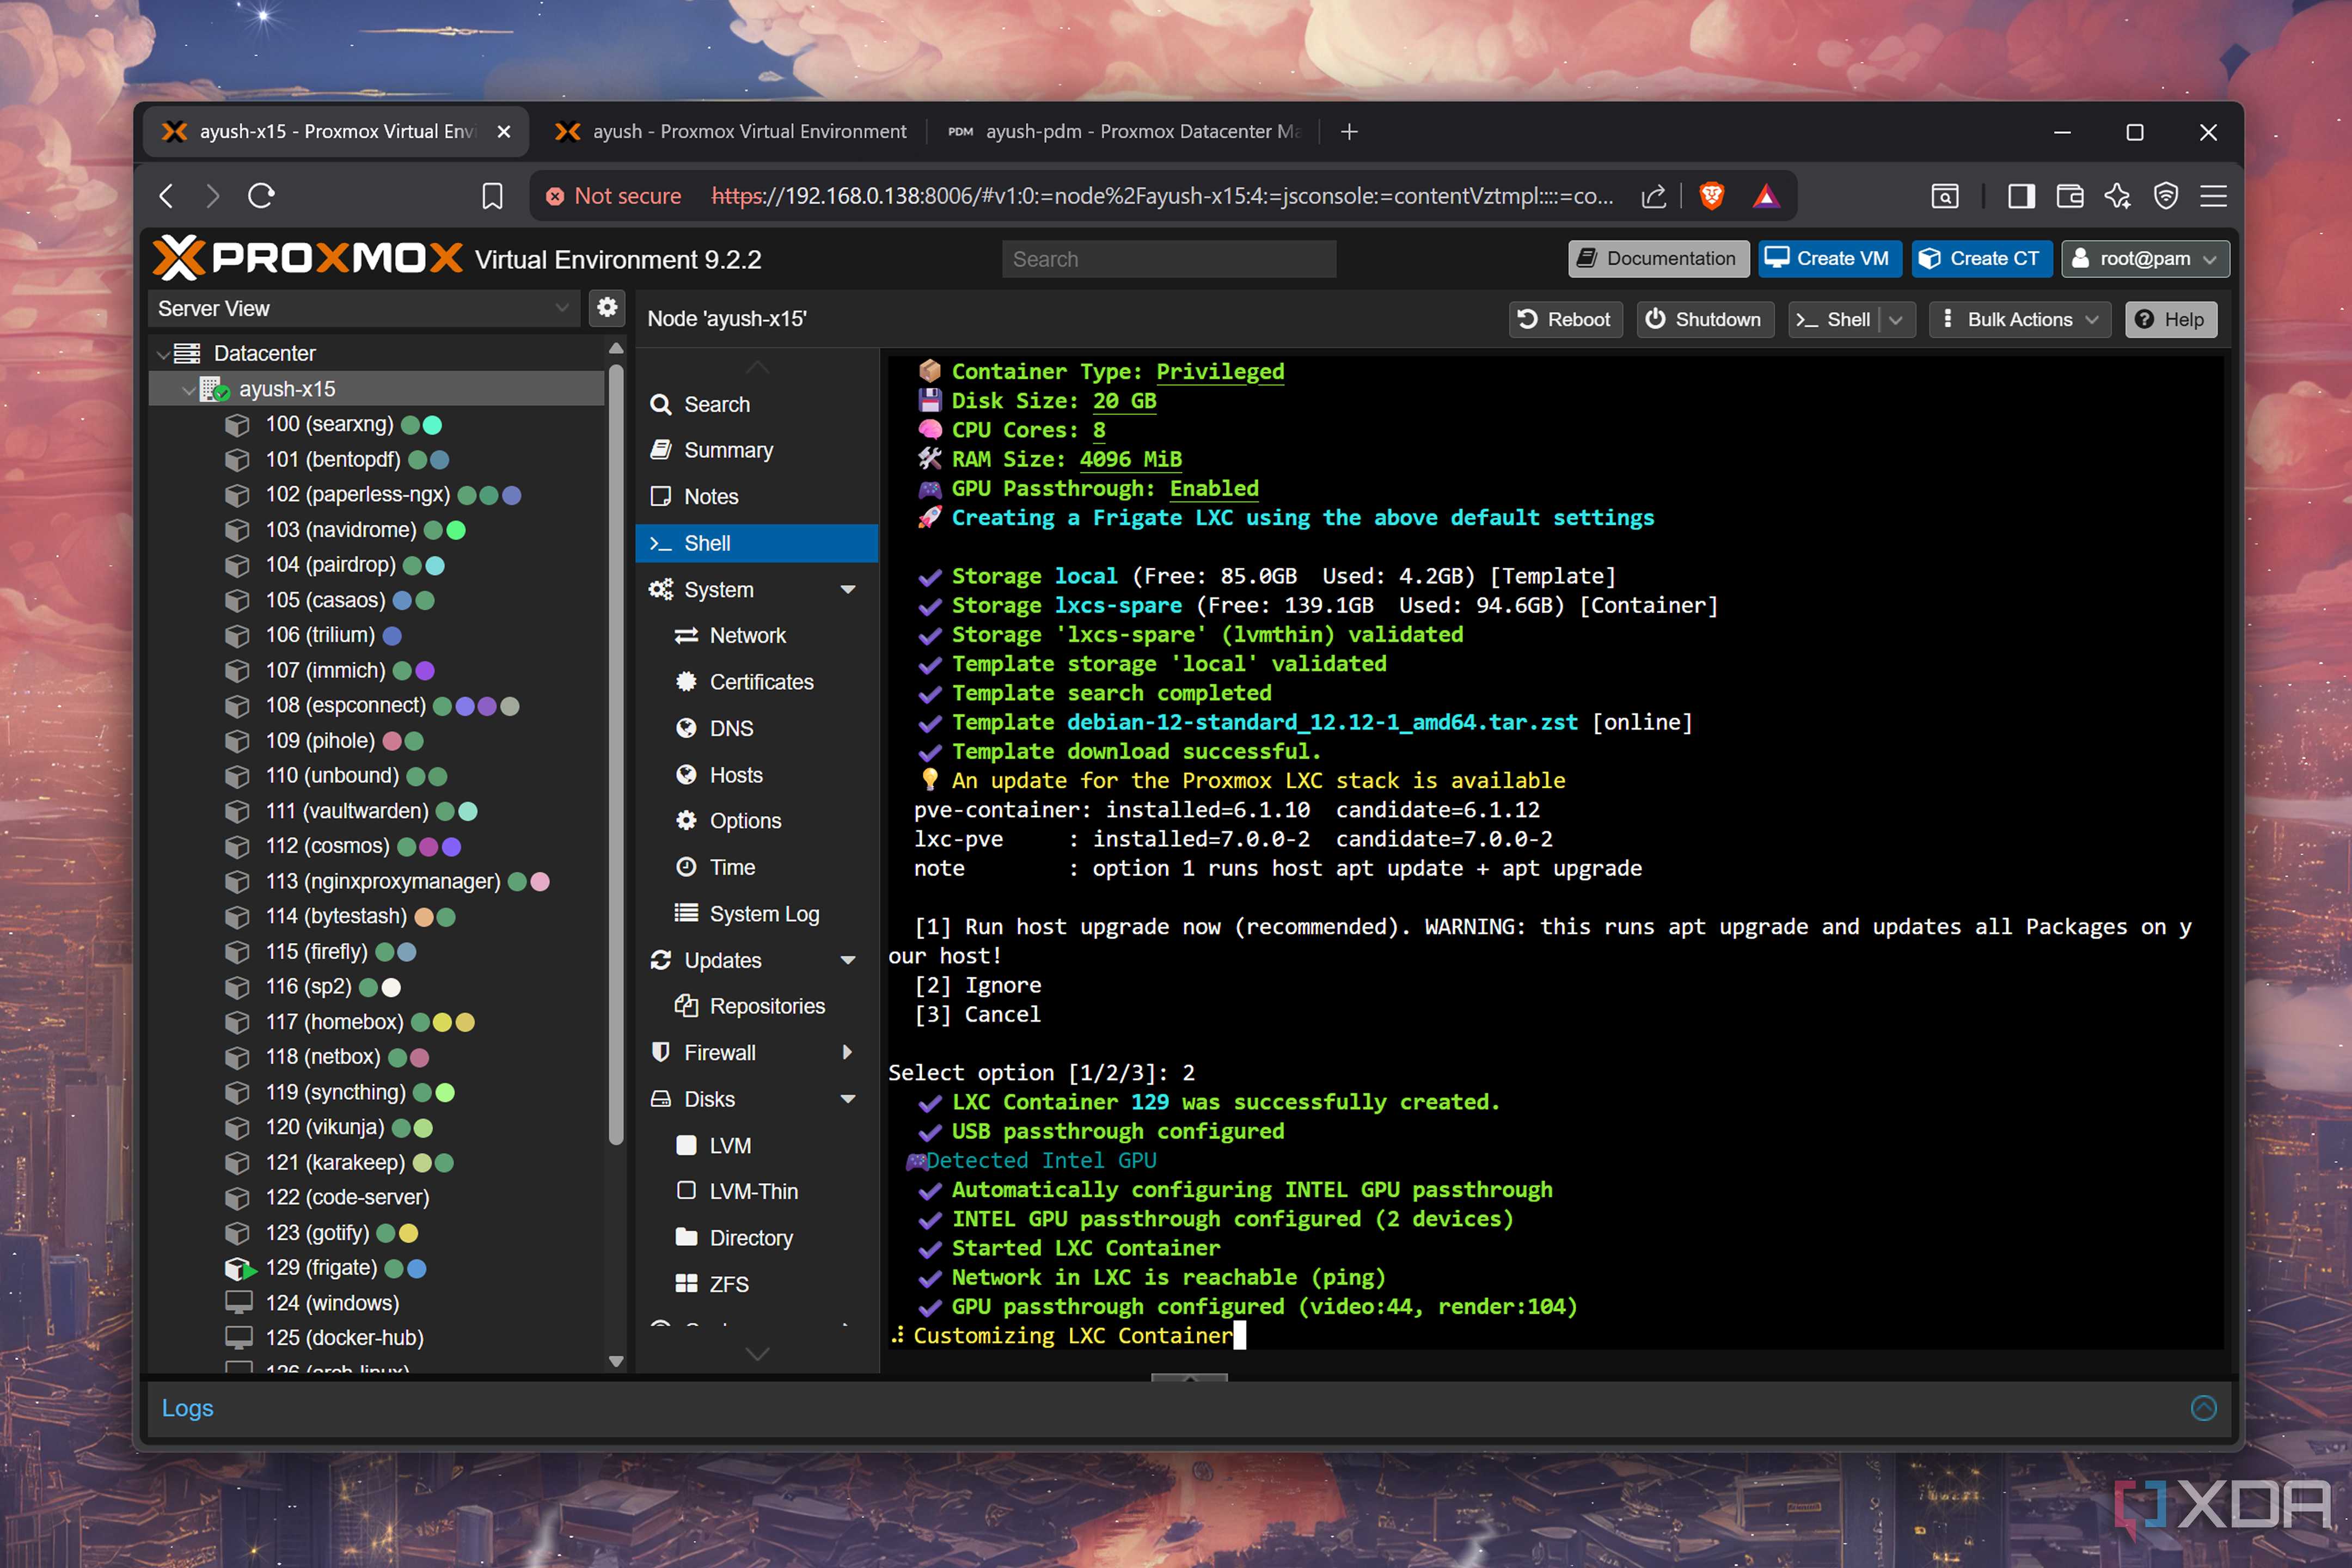Open Leo AI sparkle icon
Screen dimensions: 2352x1568
tap(2117, 196)
